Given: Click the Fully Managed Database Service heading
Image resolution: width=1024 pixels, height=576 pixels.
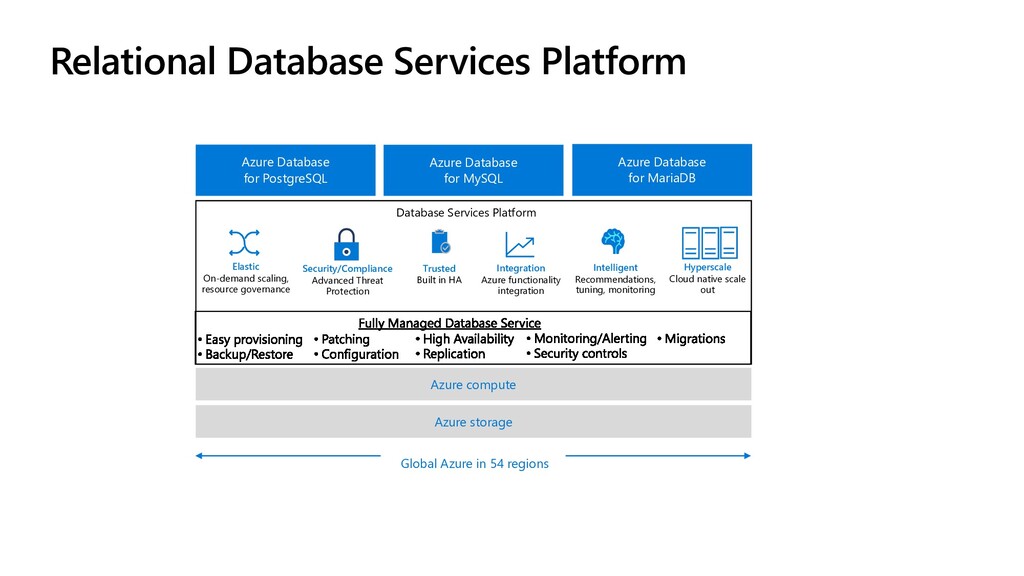Looking at the screenshot, I should point(449,323).
